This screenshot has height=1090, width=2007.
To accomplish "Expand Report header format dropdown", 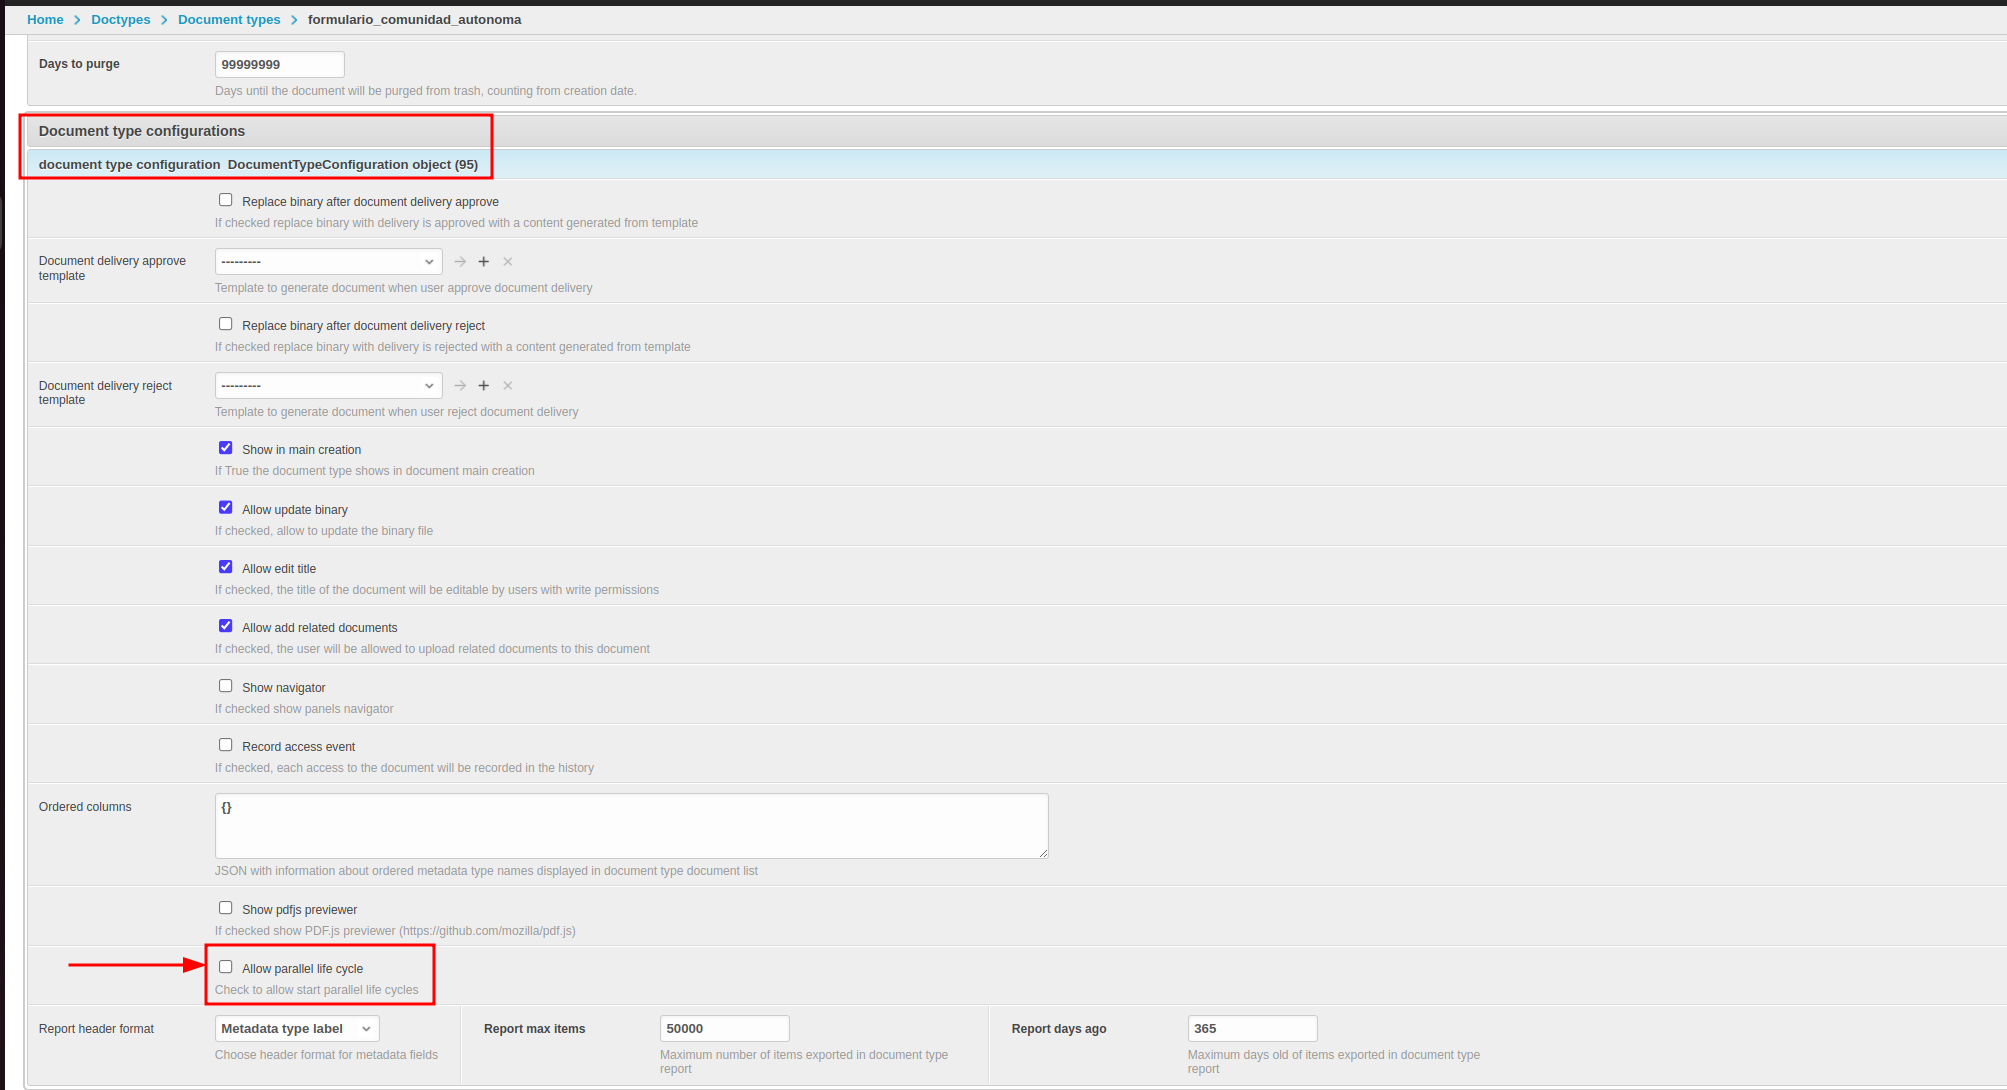I will (297, 1029).
